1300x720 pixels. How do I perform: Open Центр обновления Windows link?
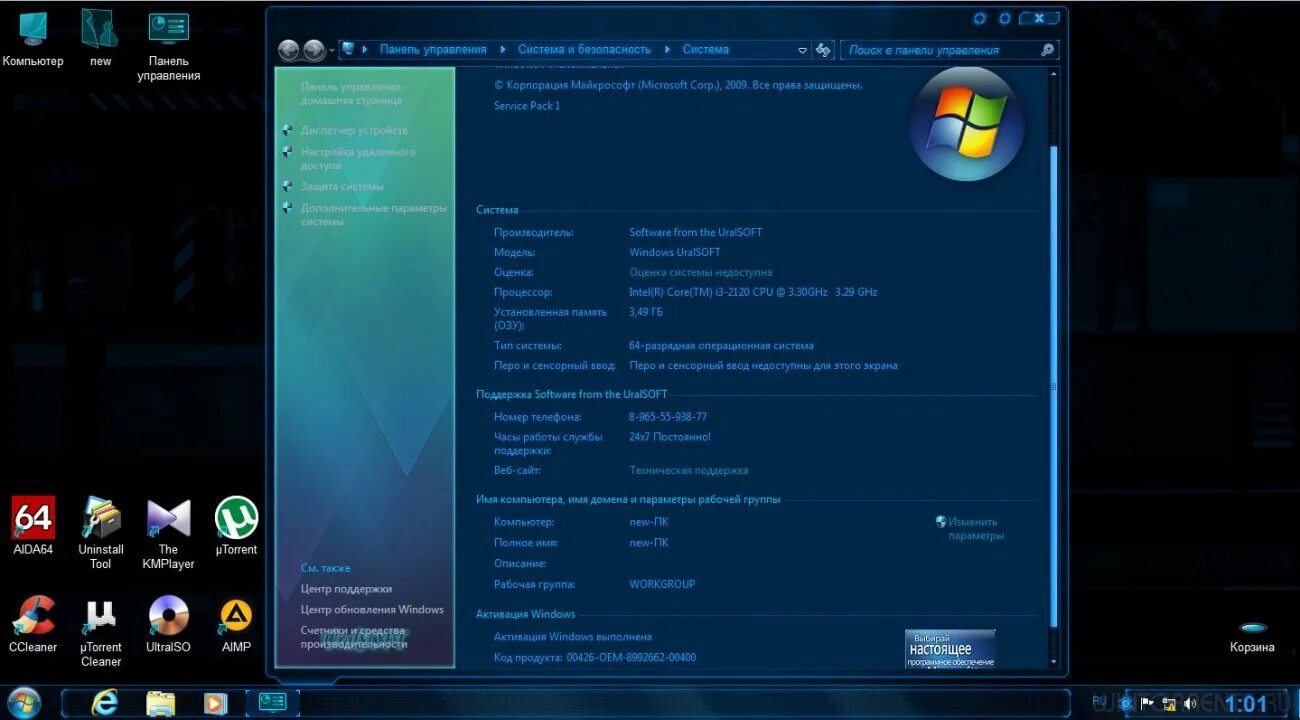(372, 610)
